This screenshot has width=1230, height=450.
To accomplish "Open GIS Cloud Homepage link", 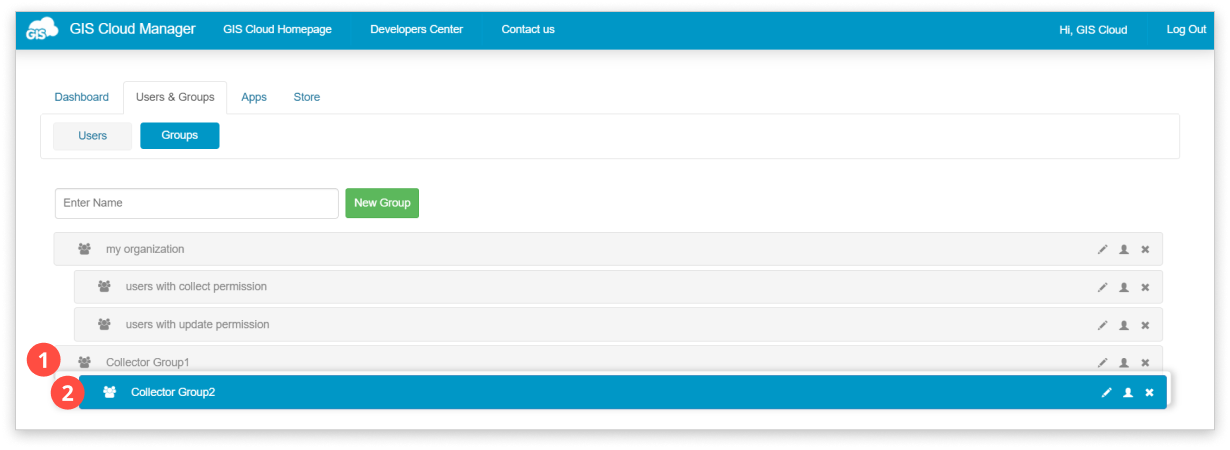I will point(277,30).
